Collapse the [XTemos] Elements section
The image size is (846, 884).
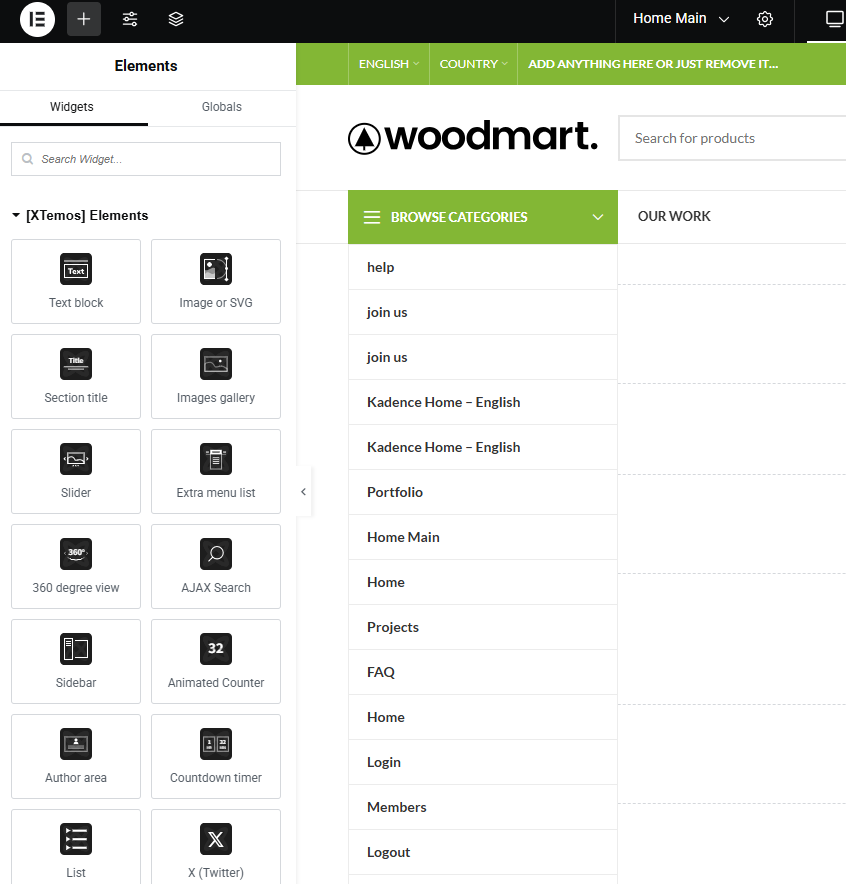[x=80, y=215]
